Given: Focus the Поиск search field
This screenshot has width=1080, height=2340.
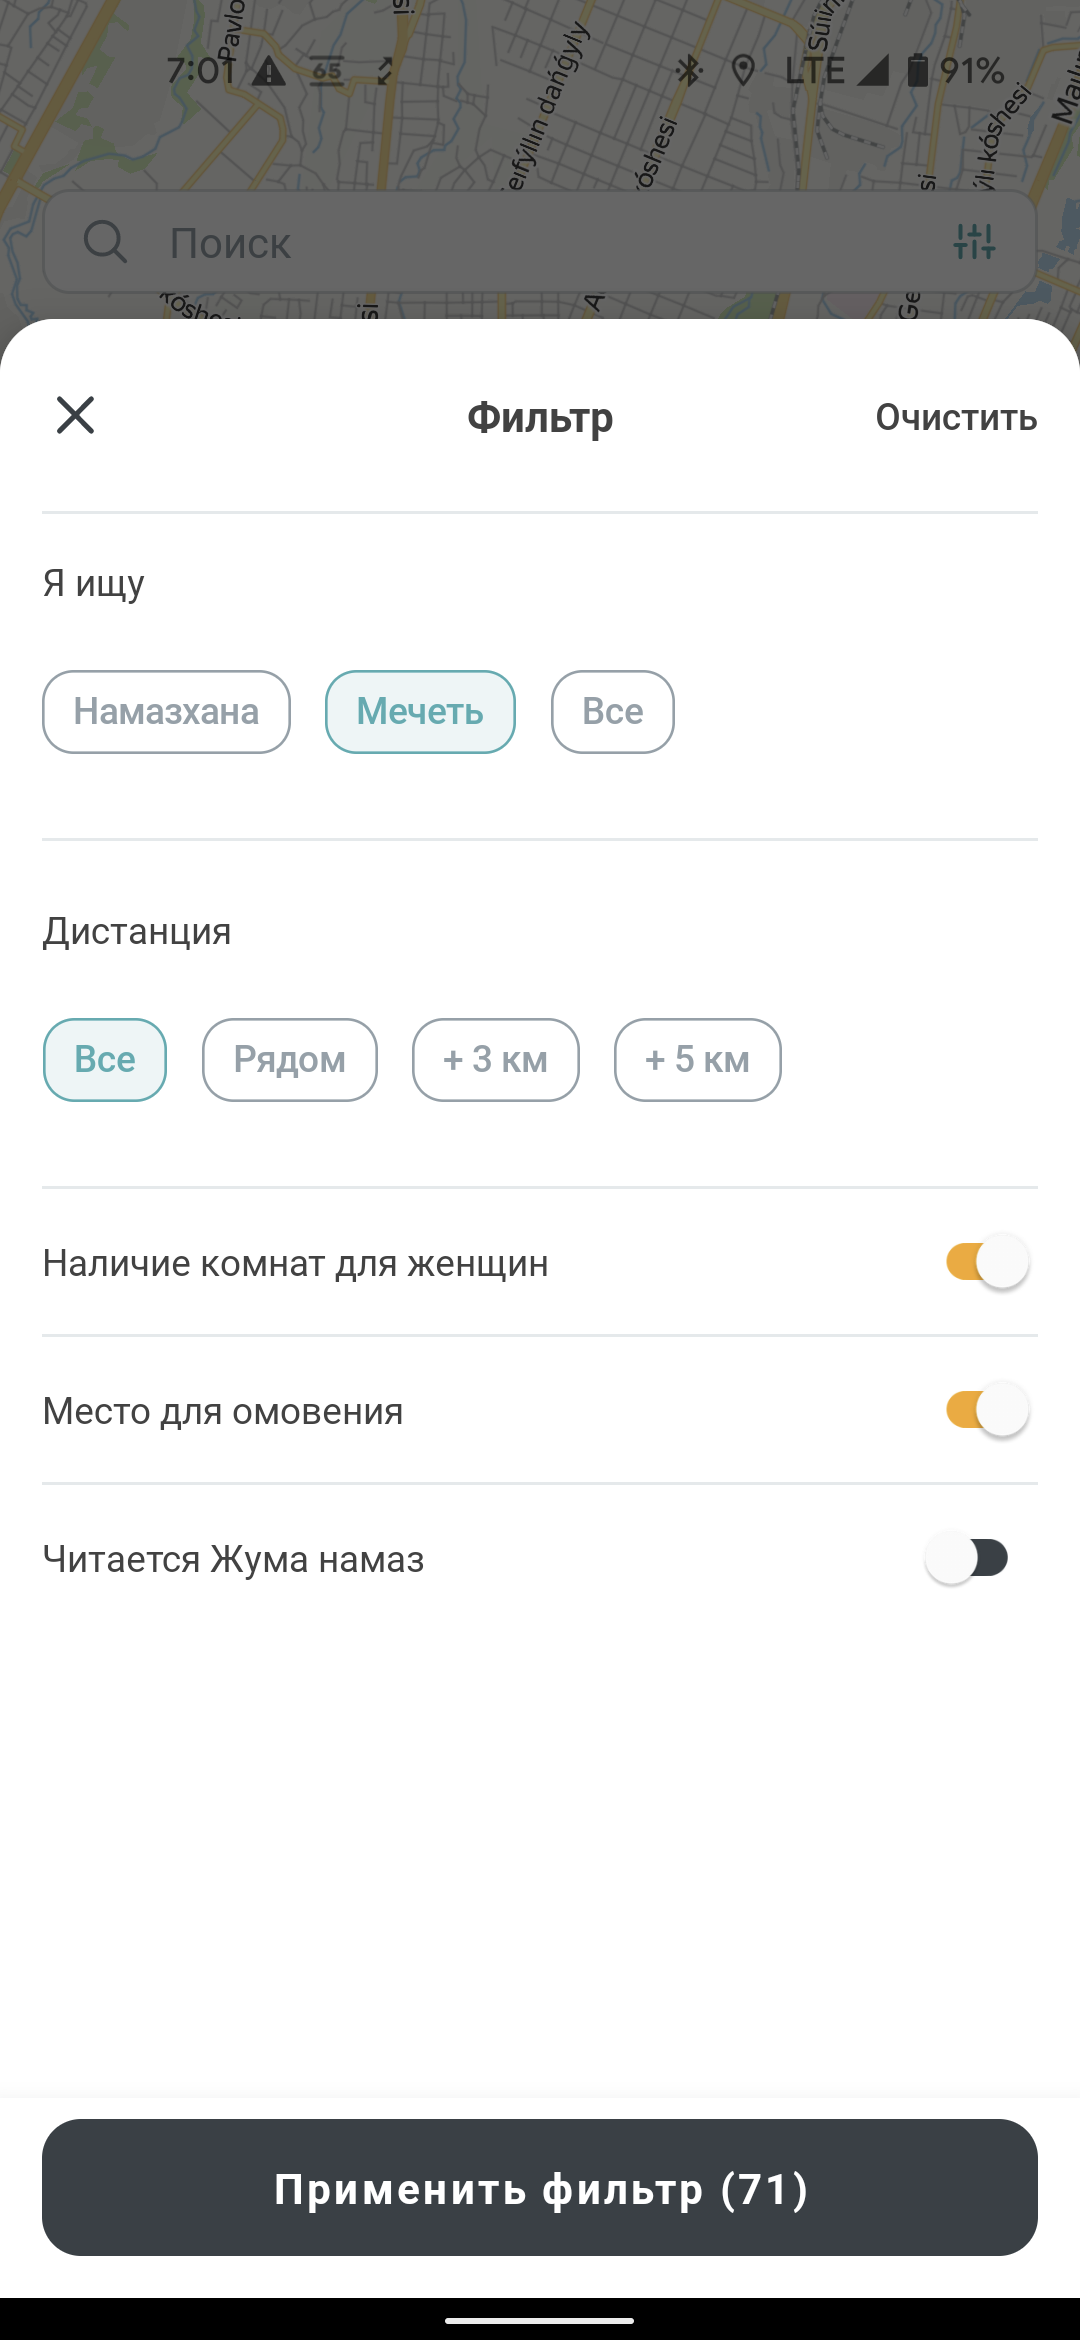Looking at the screenshot, I should point(540,242).
